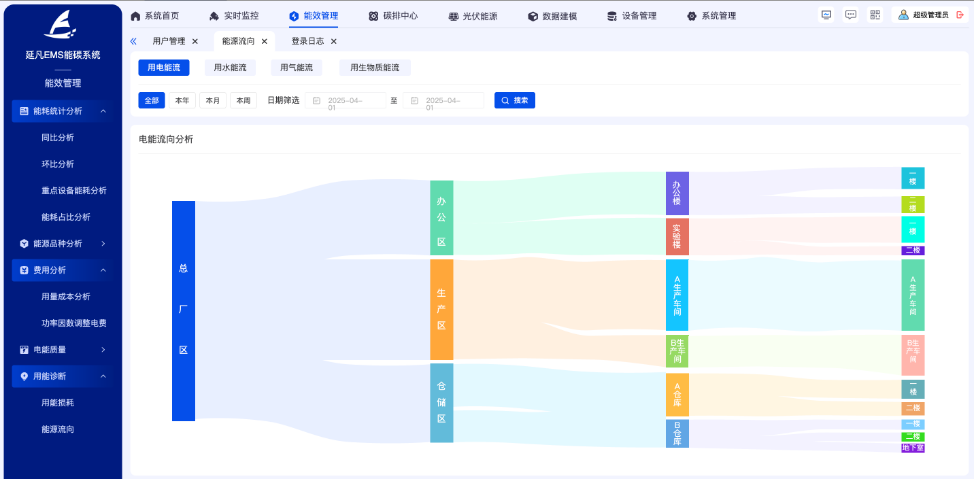This screenshot has height=479, width=974.
Task: Switch to the 用水能流 tab
Action: point(230,68)
